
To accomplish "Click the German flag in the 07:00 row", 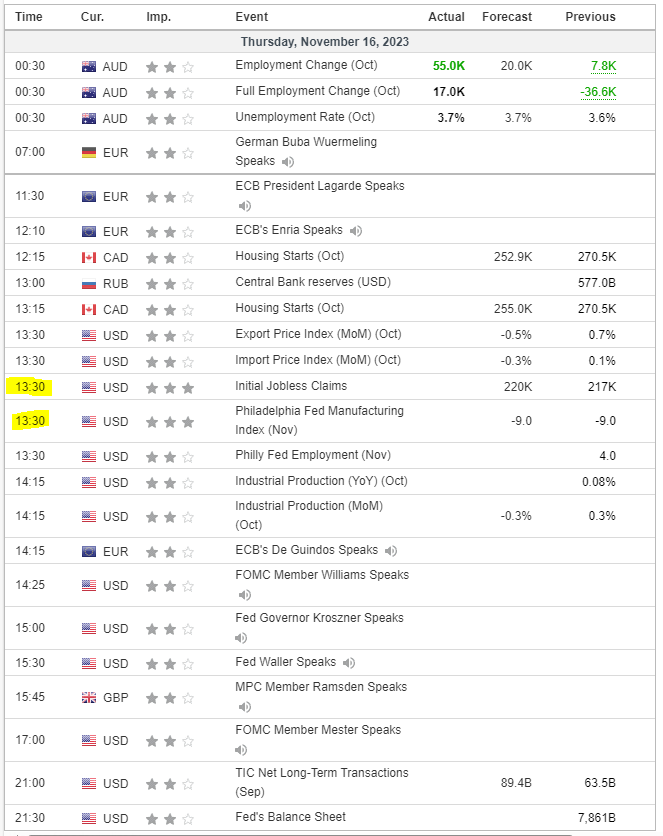I will point(90,153).
